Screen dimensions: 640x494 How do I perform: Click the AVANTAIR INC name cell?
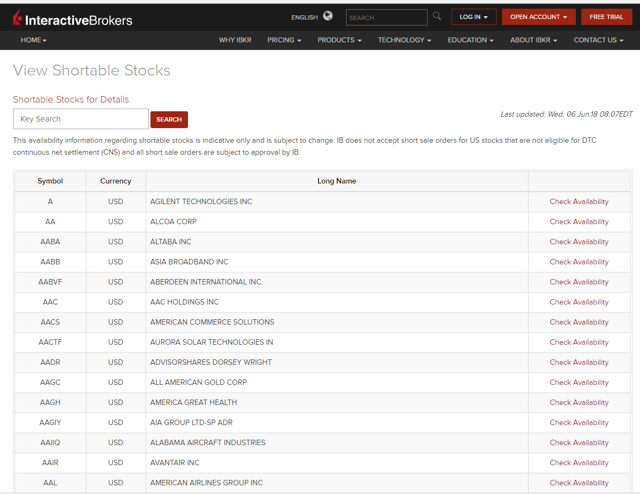337,463
